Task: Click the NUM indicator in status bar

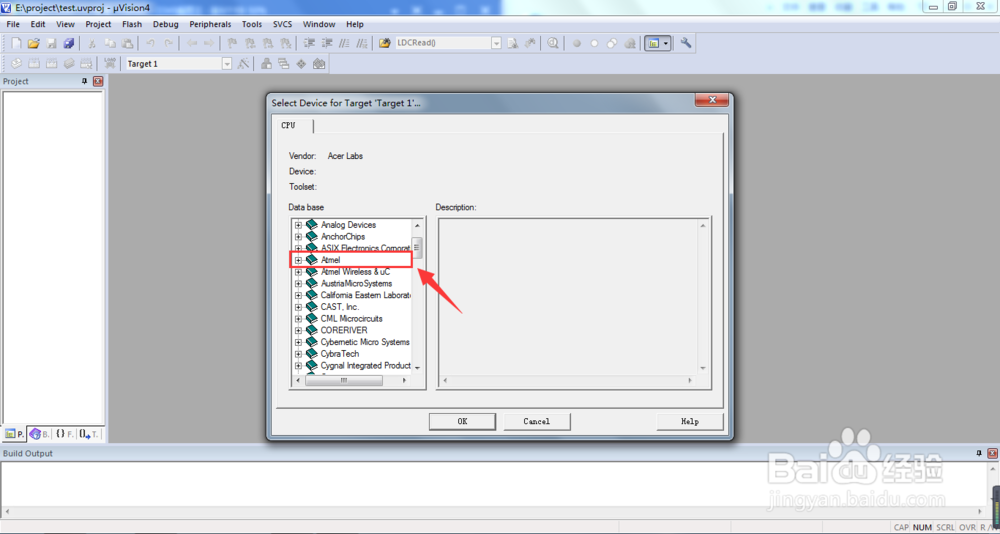Action: tap(922, 528)
